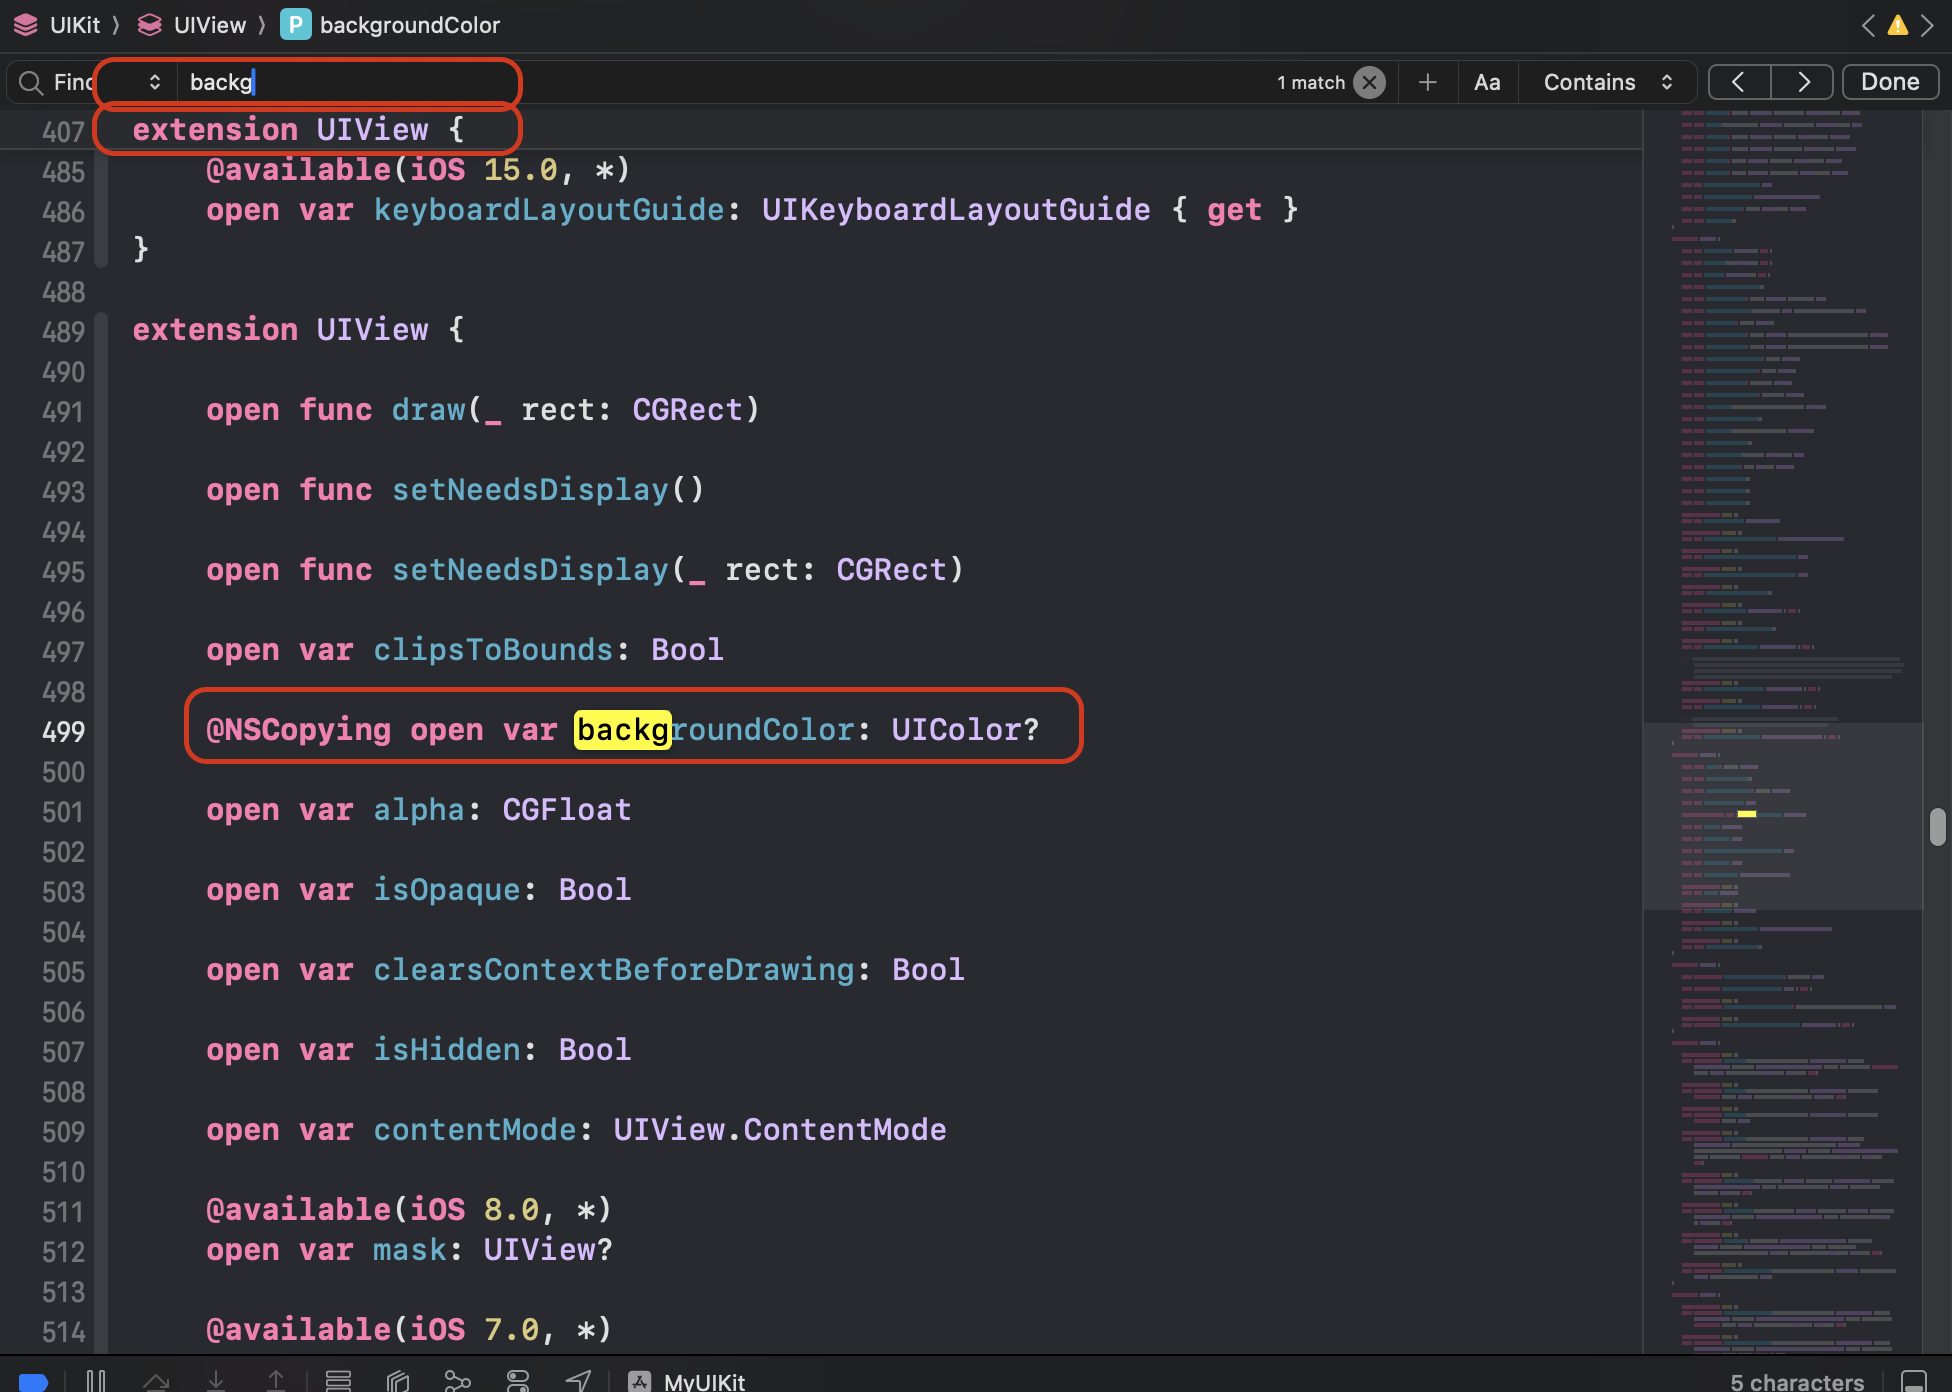Click the step over debug icon
Viewport: 1952px width, 1392px height.
coord(156,1381)
